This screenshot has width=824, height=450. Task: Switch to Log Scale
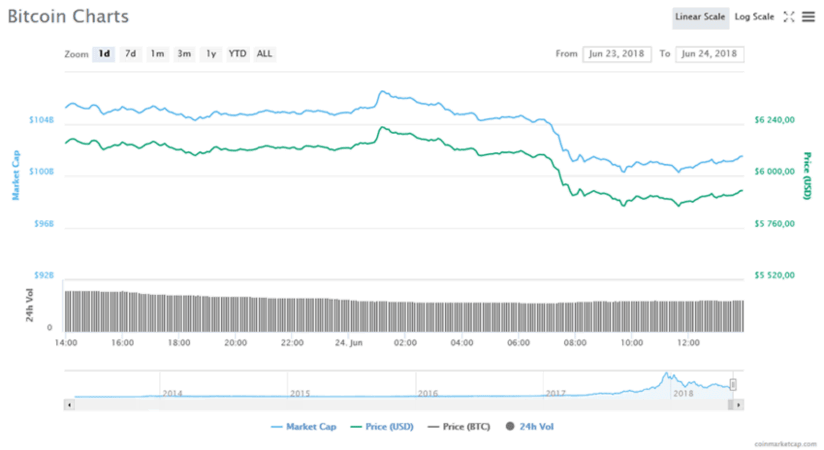click(754, 17)
